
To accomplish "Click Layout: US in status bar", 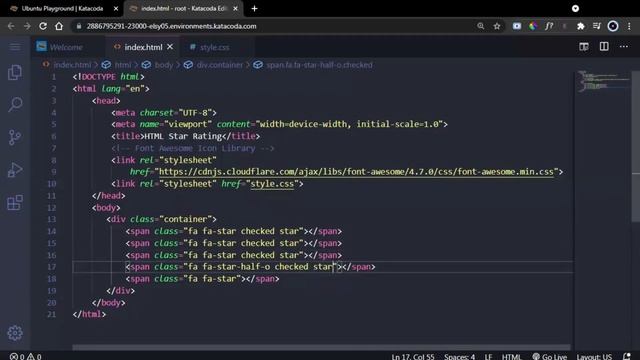I will coord(594,356).
